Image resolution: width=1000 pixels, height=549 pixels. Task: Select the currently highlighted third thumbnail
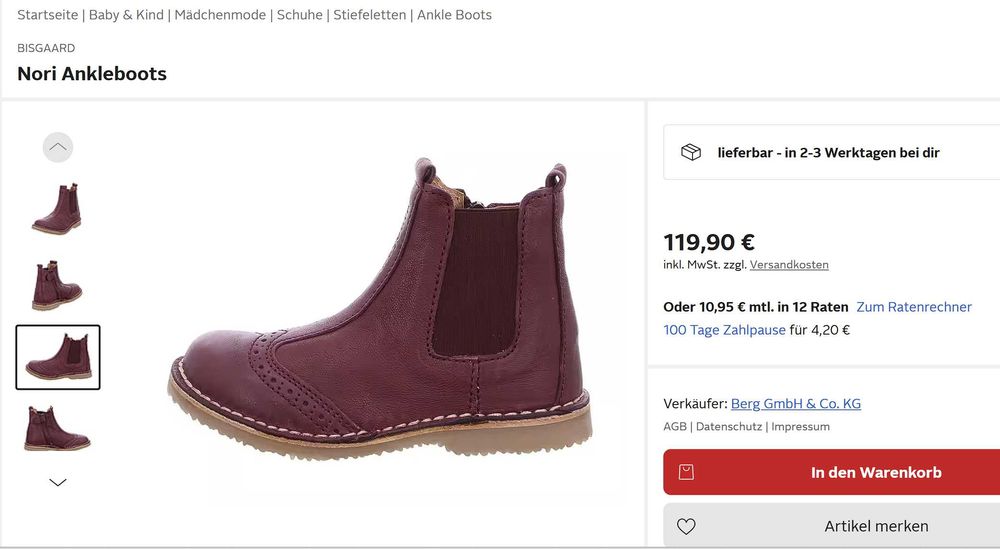click(58, 357)
